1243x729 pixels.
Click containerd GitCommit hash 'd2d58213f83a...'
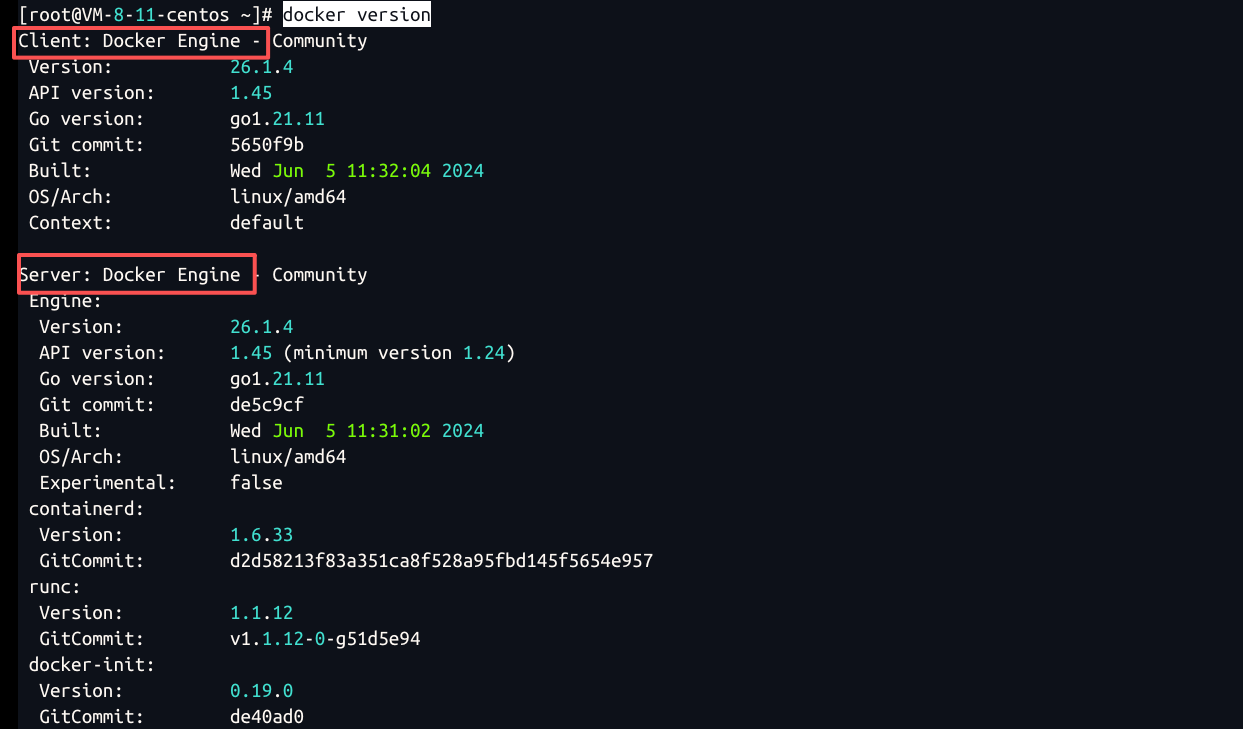[442, 561]
